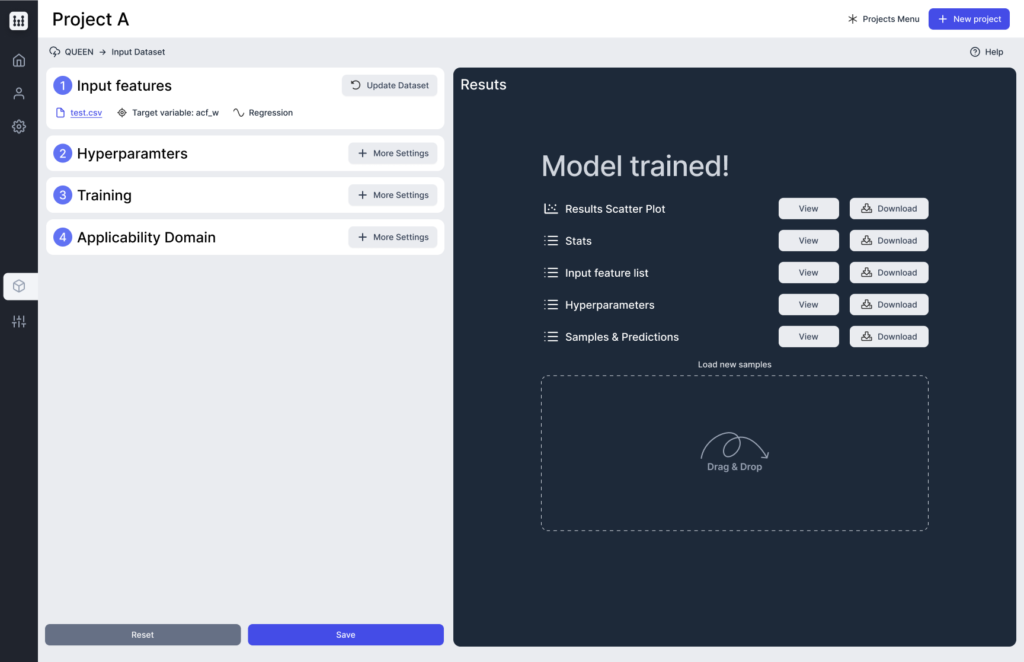Open the test.csv file link
Image resolution: width=1024 pixels, height=662 pixels.
tap(86, 113)
